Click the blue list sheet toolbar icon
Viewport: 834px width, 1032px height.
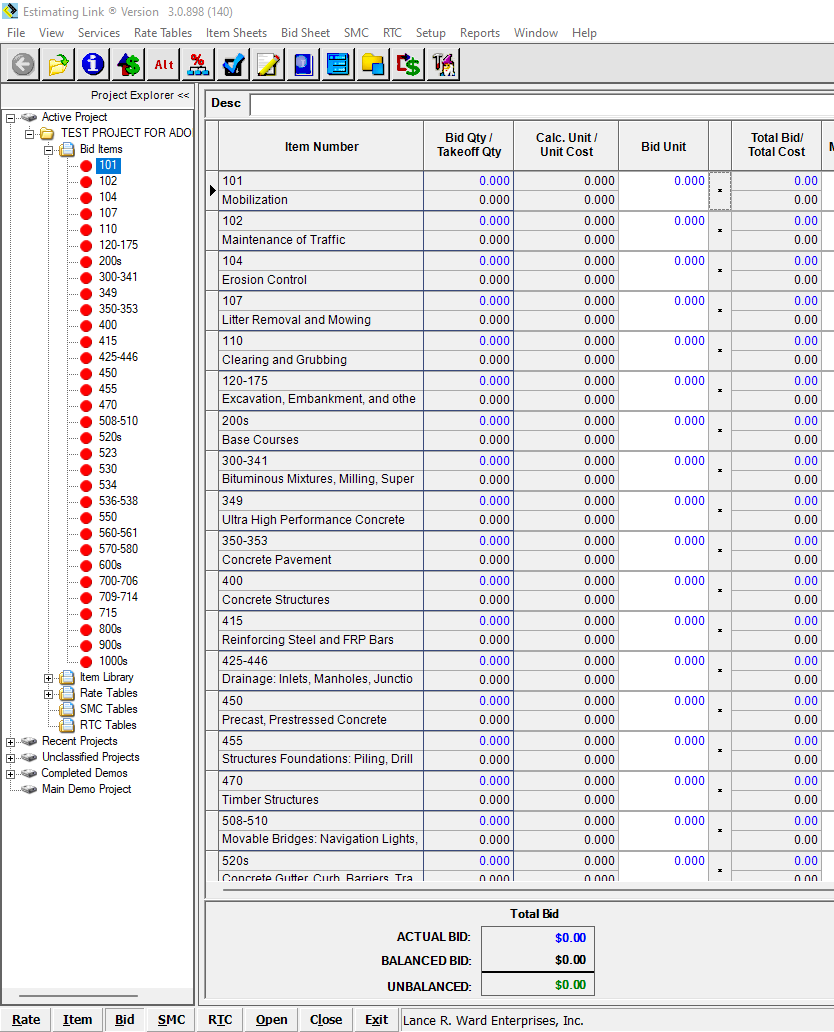pyautogui.click(x=338, y=64)
